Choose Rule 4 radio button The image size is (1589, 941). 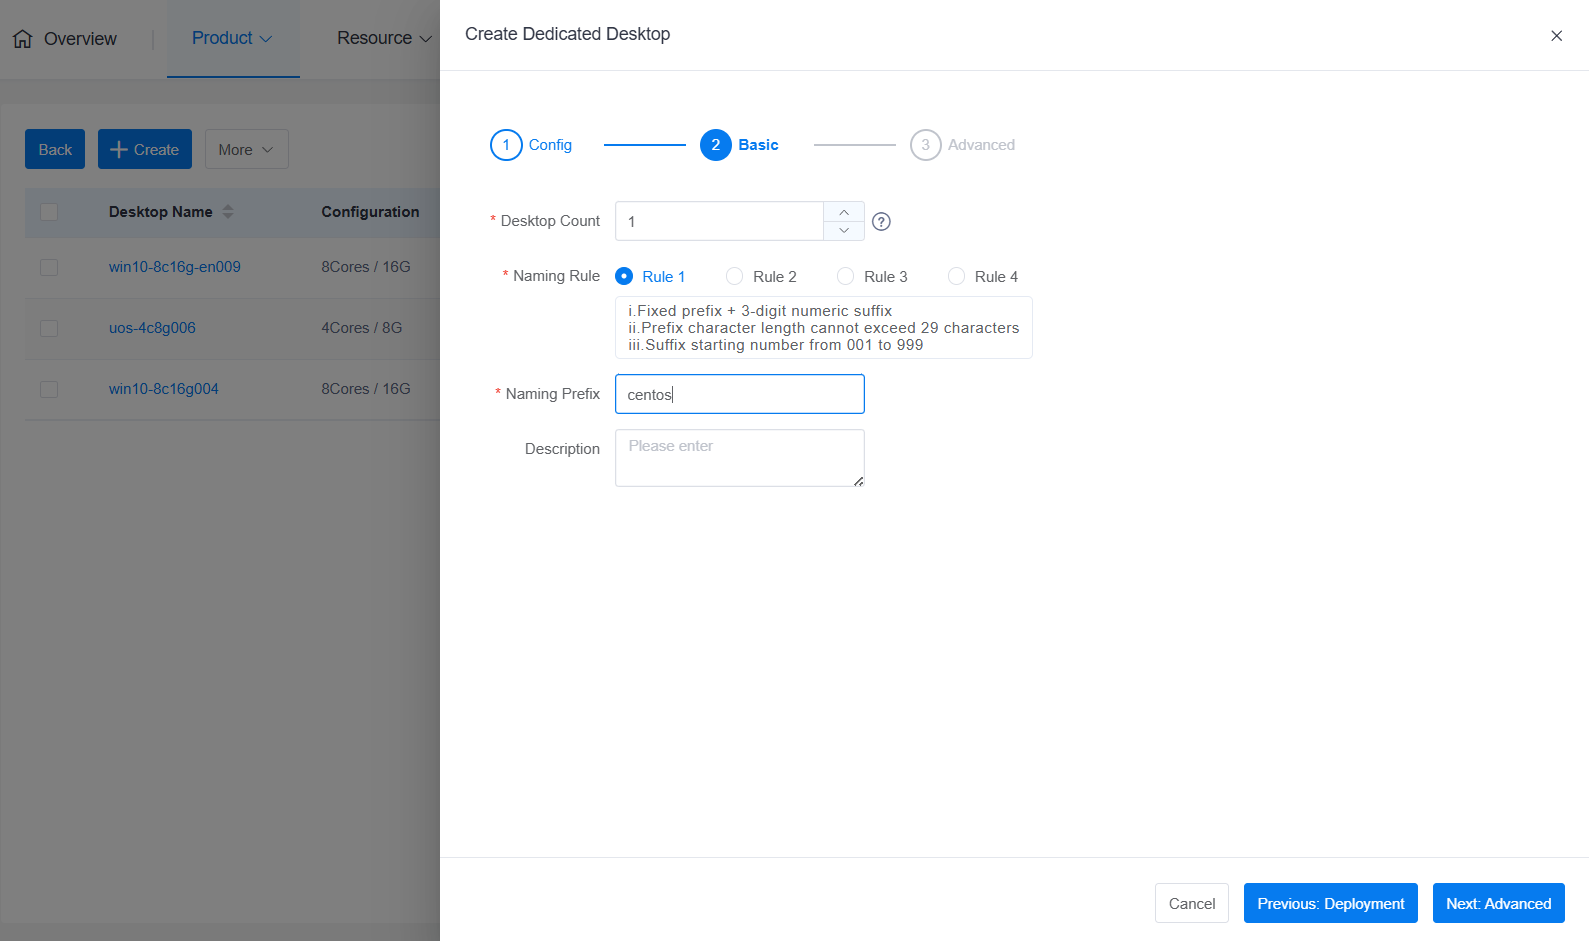point(957,277)
